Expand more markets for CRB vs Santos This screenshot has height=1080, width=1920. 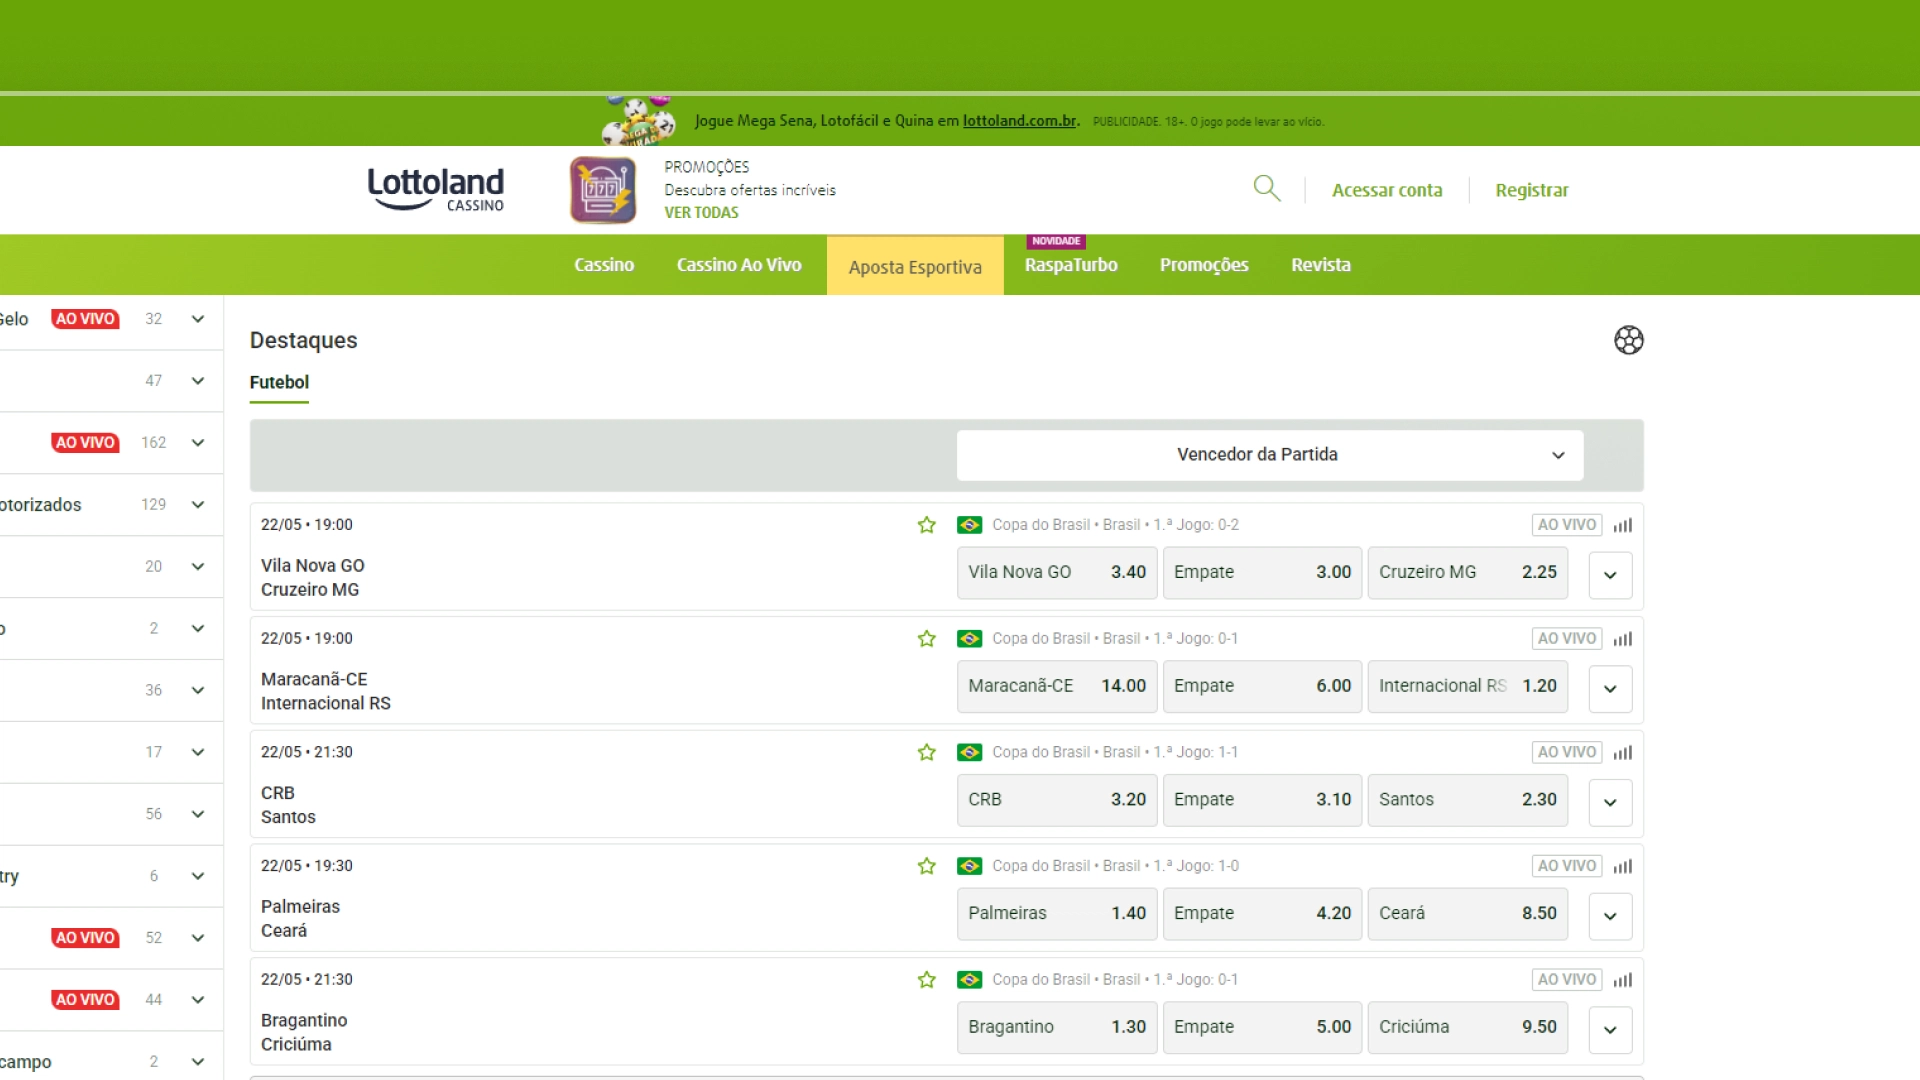tap(1610, 802)
